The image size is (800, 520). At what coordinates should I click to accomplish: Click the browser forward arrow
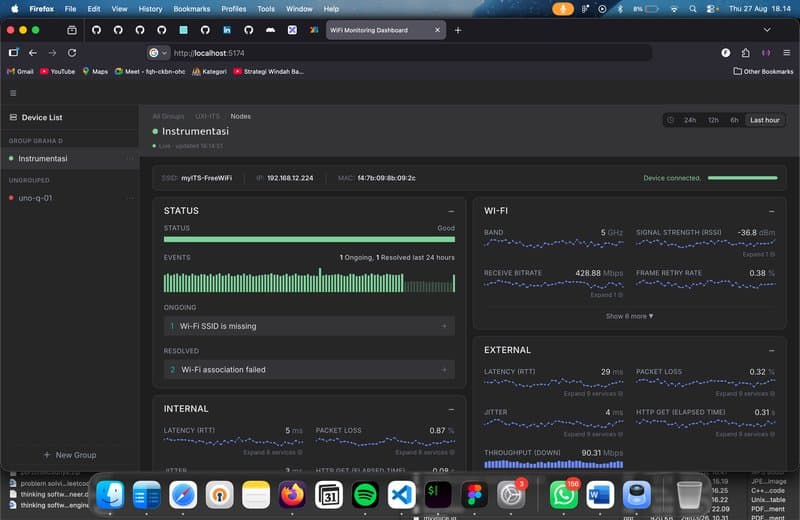coord(52,53)
